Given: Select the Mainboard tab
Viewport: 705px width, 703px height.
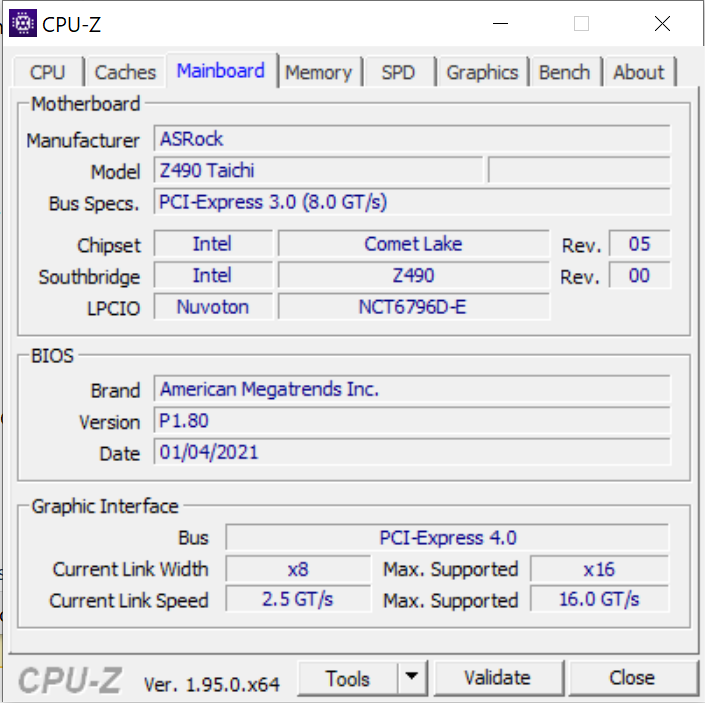Looking at the screenshot, I should click(221, 71).
